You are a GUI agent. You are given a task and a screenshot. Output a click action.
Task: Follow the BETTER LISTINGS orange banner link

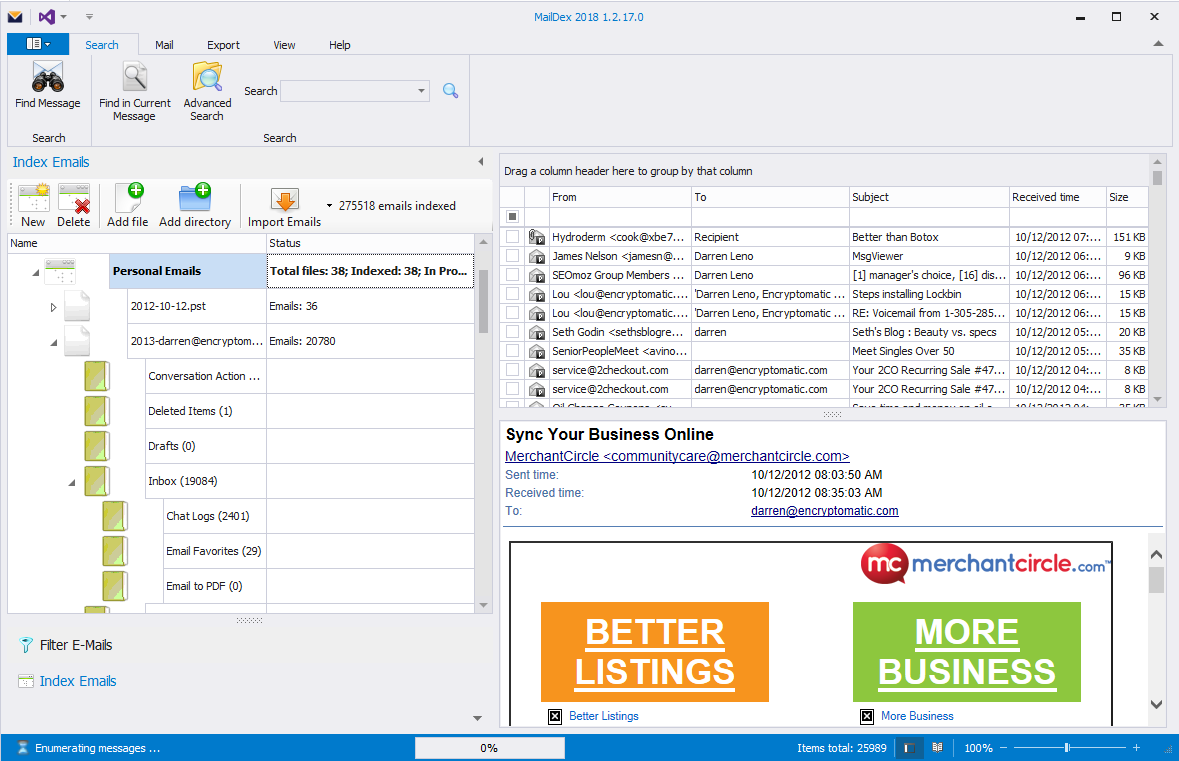(x=655, y=652)
